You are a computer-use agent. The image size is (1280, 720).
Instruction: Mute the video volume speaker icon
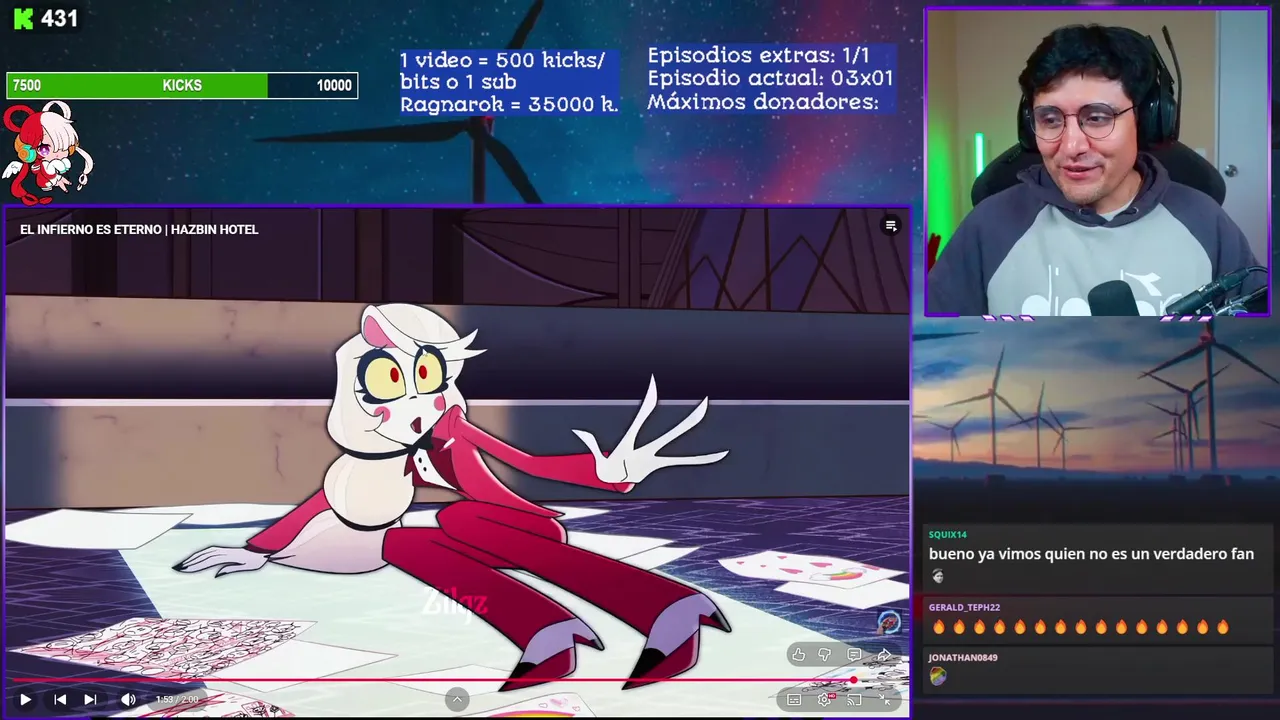point(128,700)
